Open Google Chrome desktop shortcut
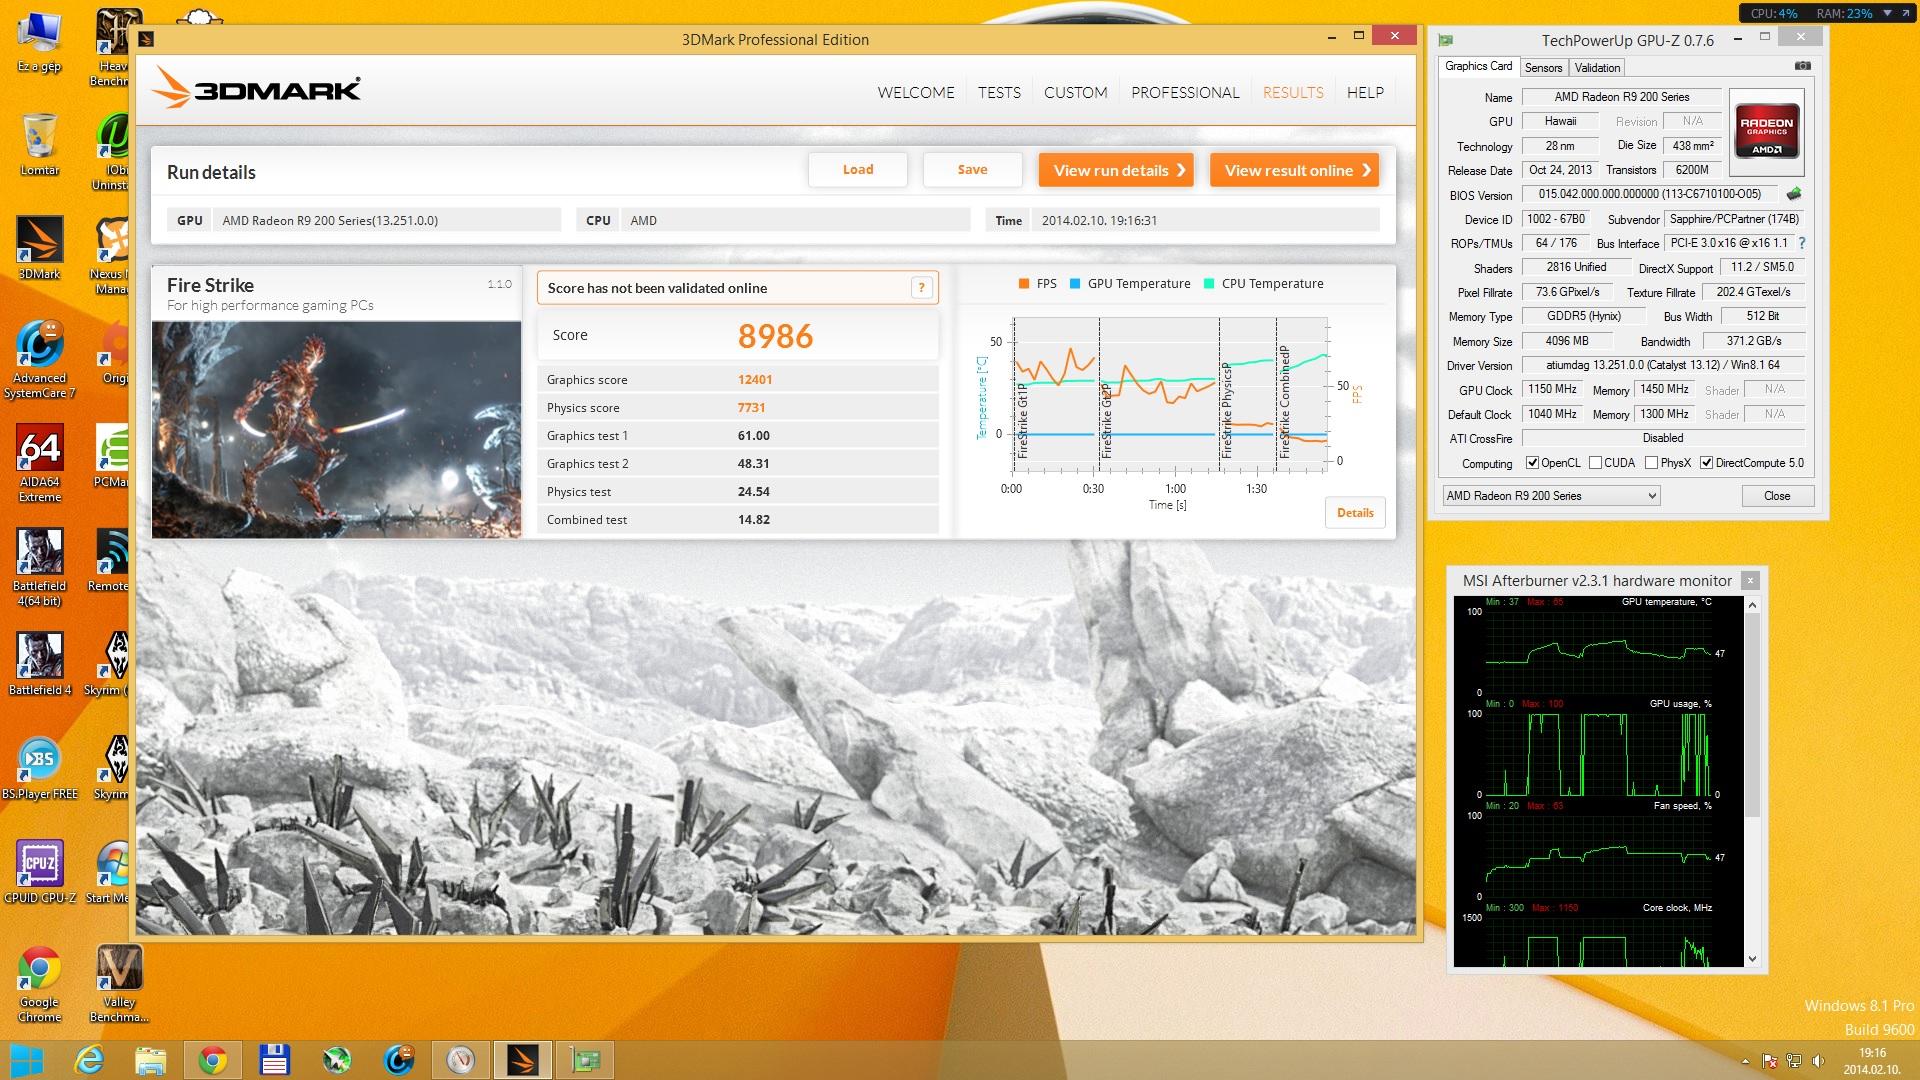The height and width of the screenshot is (1080, 1920). coord(40,984)
